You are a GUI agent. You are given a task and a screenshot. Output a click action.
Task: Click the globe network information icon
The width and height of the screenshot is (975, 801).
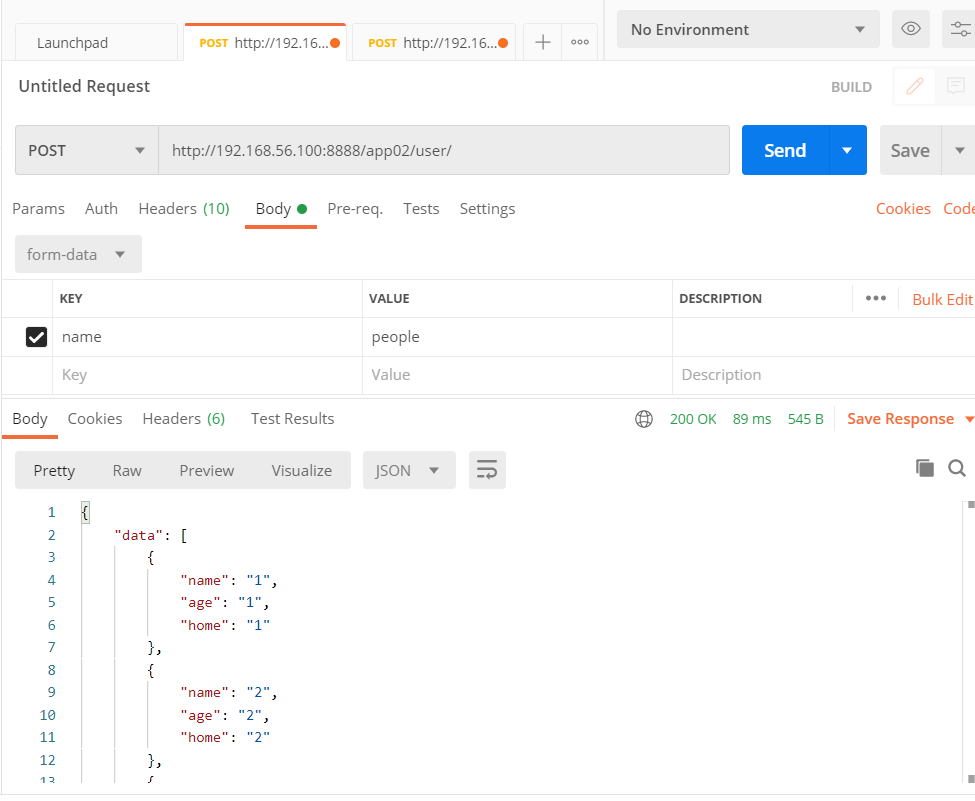[x=644, y=419]
